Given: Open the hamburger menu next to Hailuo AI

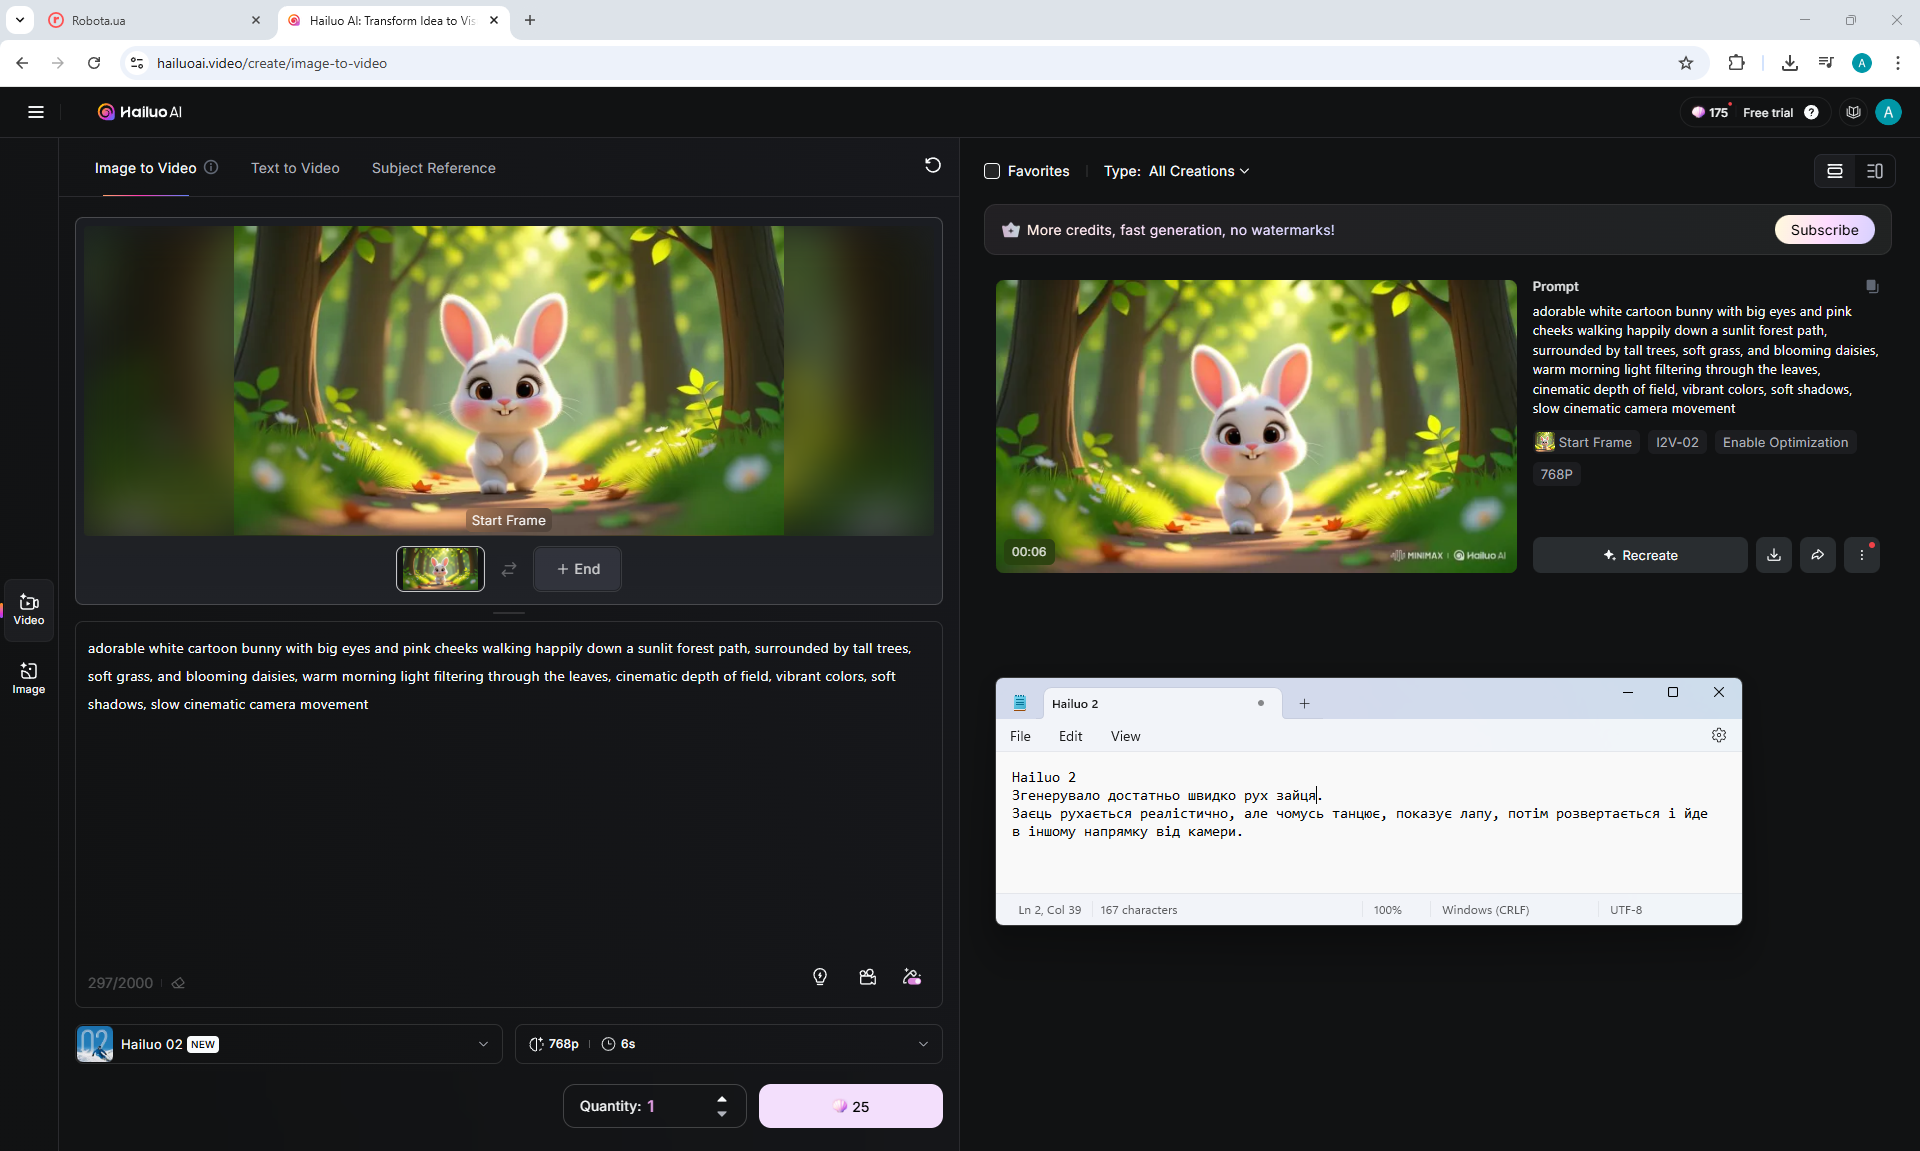Looking at the screenshot, I should coord(36,112).
